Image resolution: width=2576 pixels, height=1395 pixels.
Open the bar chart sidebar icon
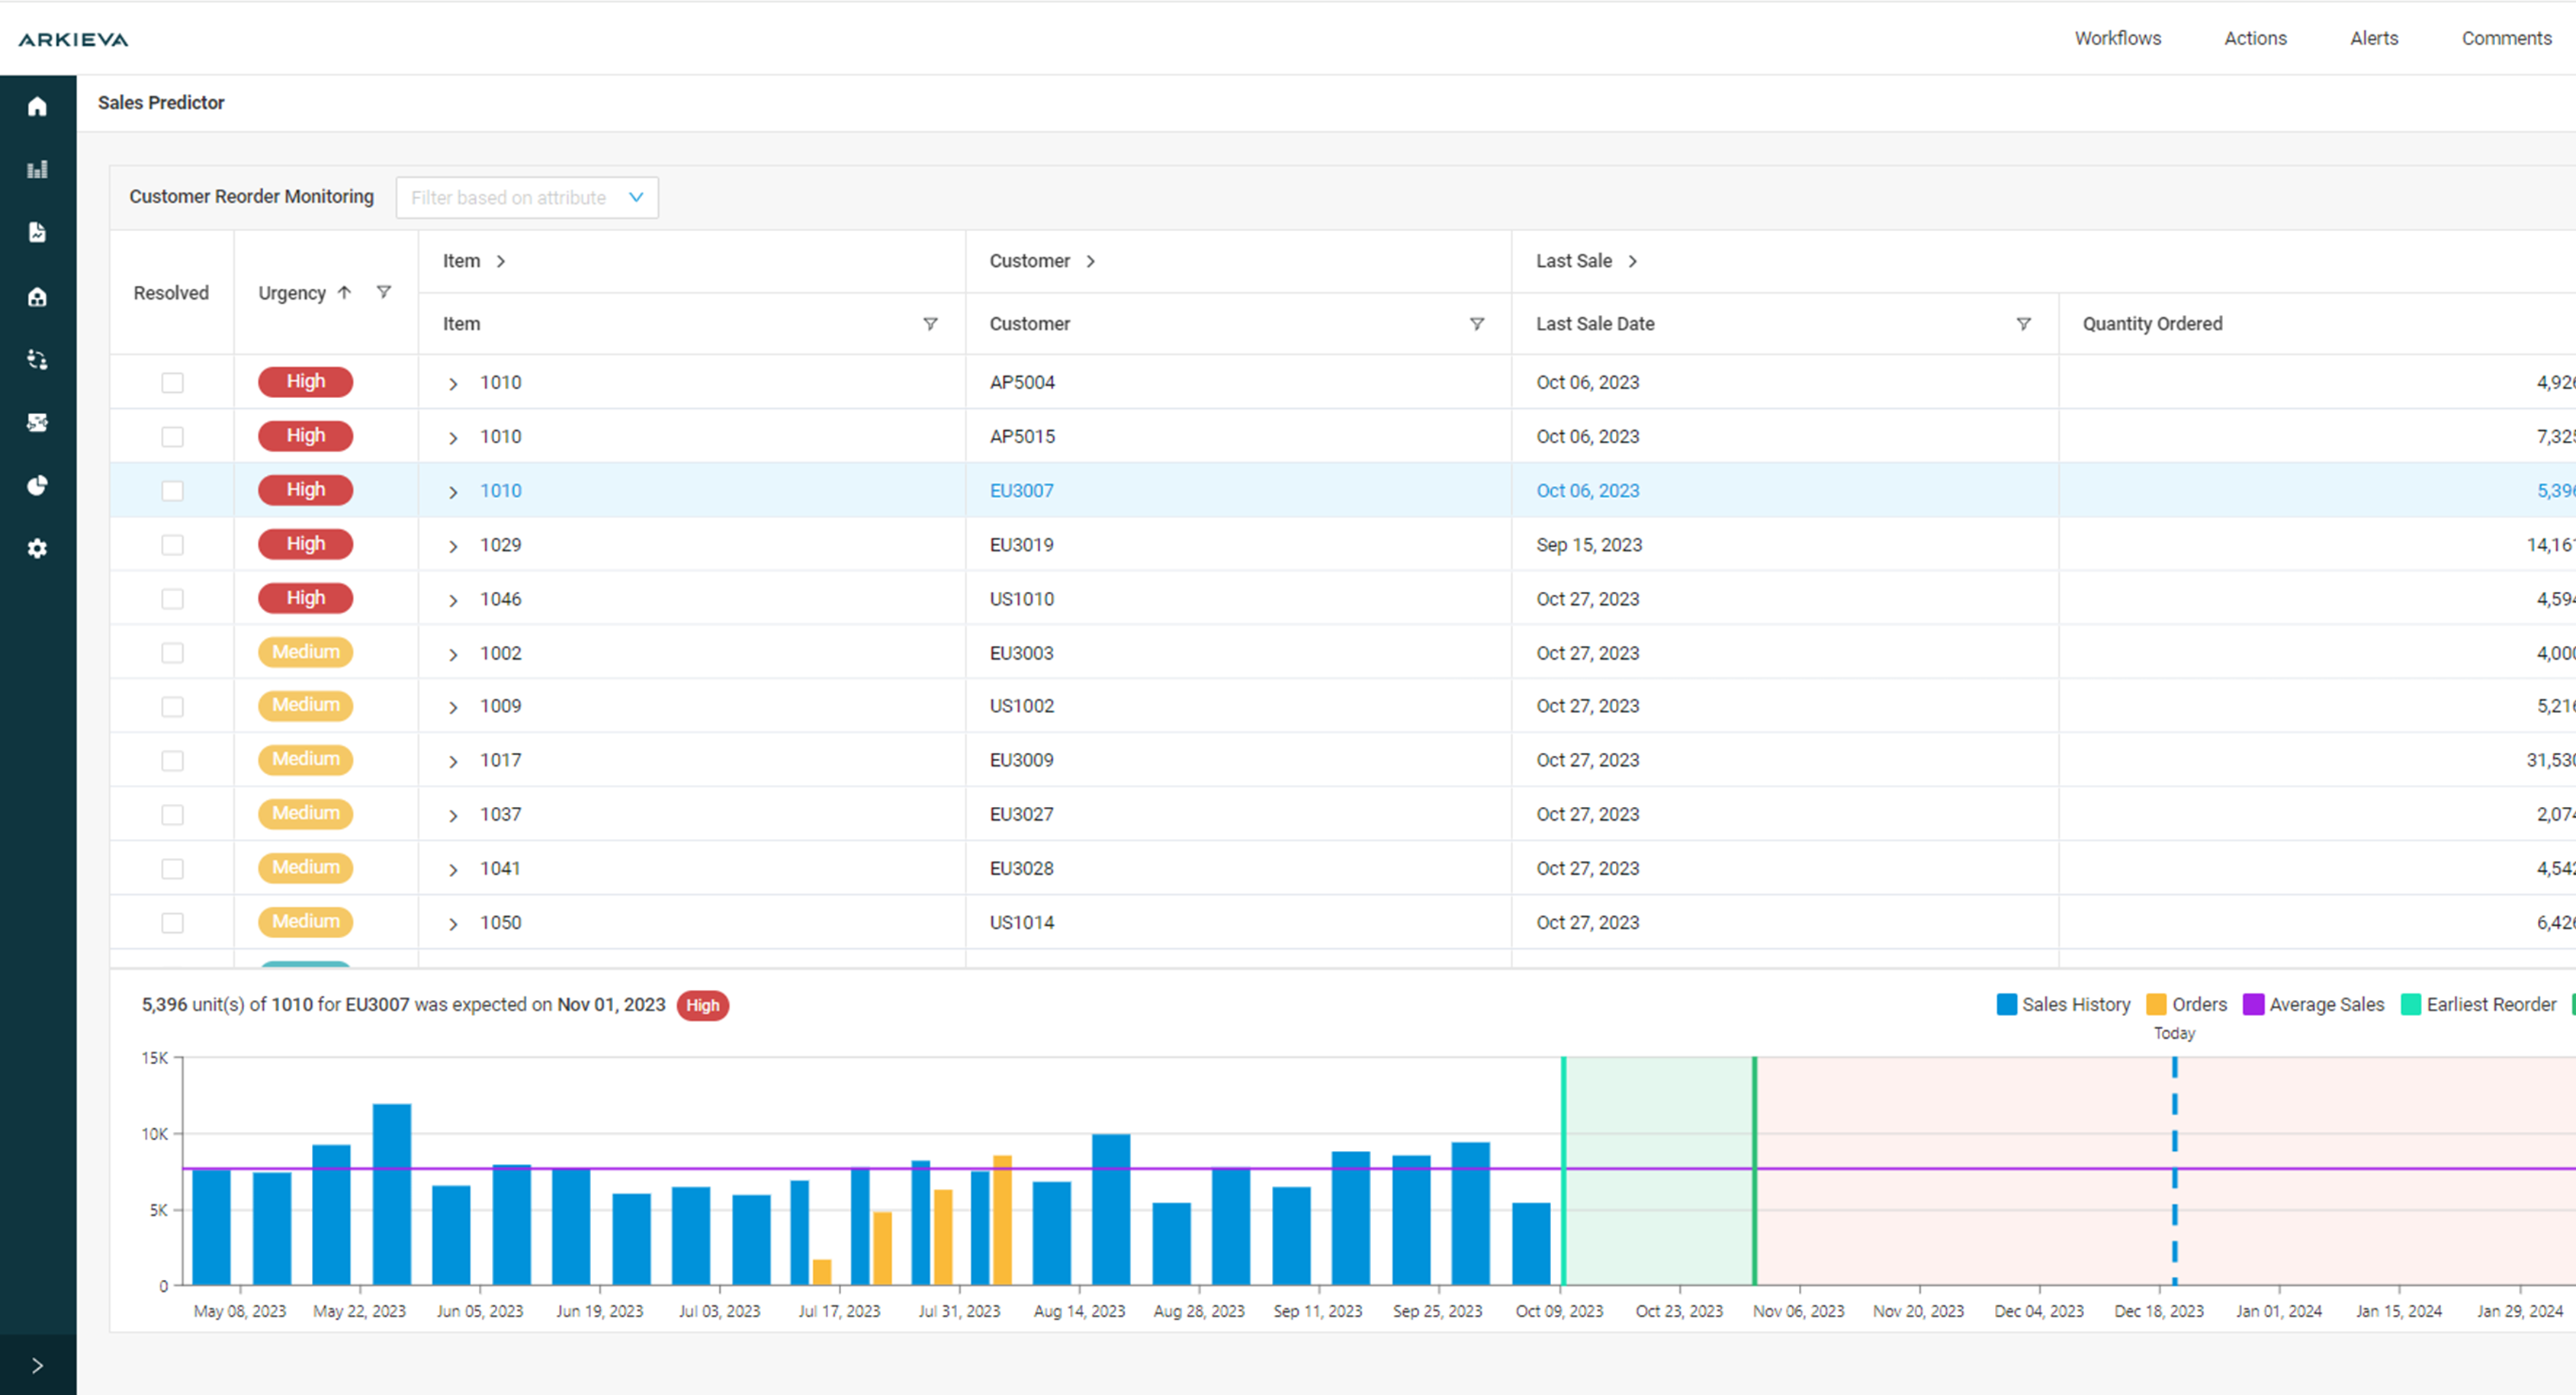click(x=37, y=169)
